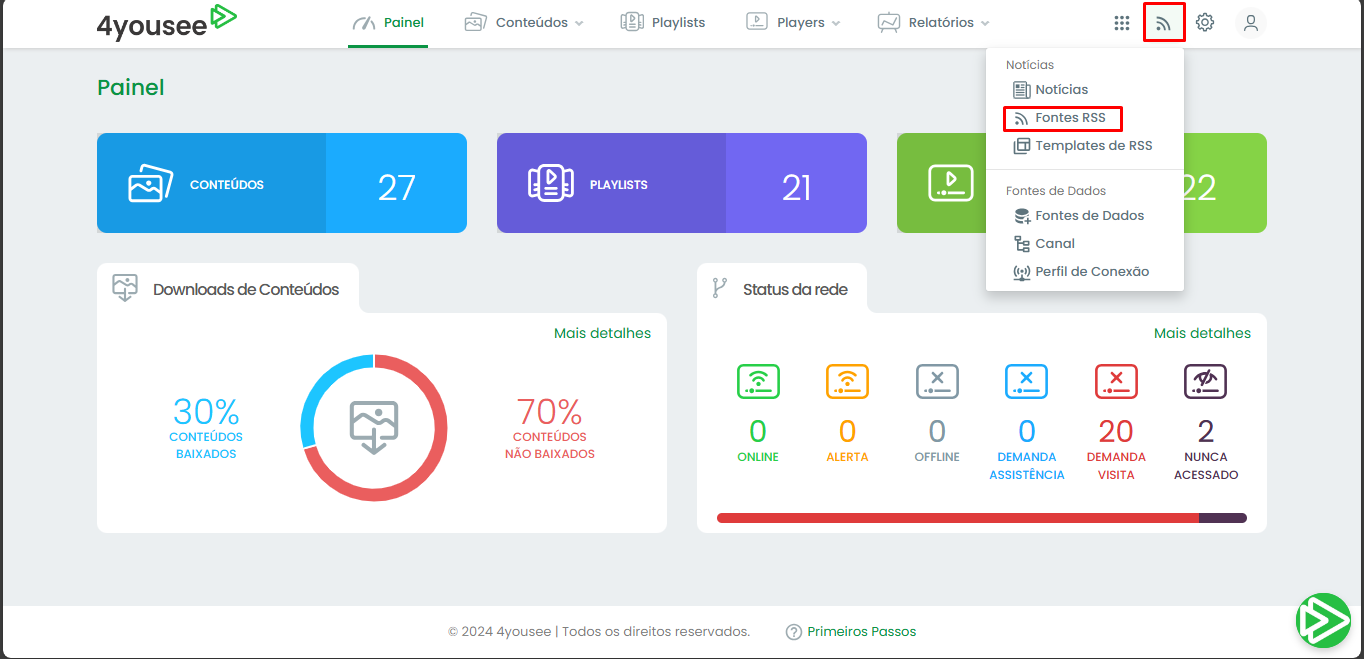Image resolution: width=1364 pixels, height=659 pixels.
Task: Expand the Conteúdos navigation dropdown
Action: click(524, 23)
